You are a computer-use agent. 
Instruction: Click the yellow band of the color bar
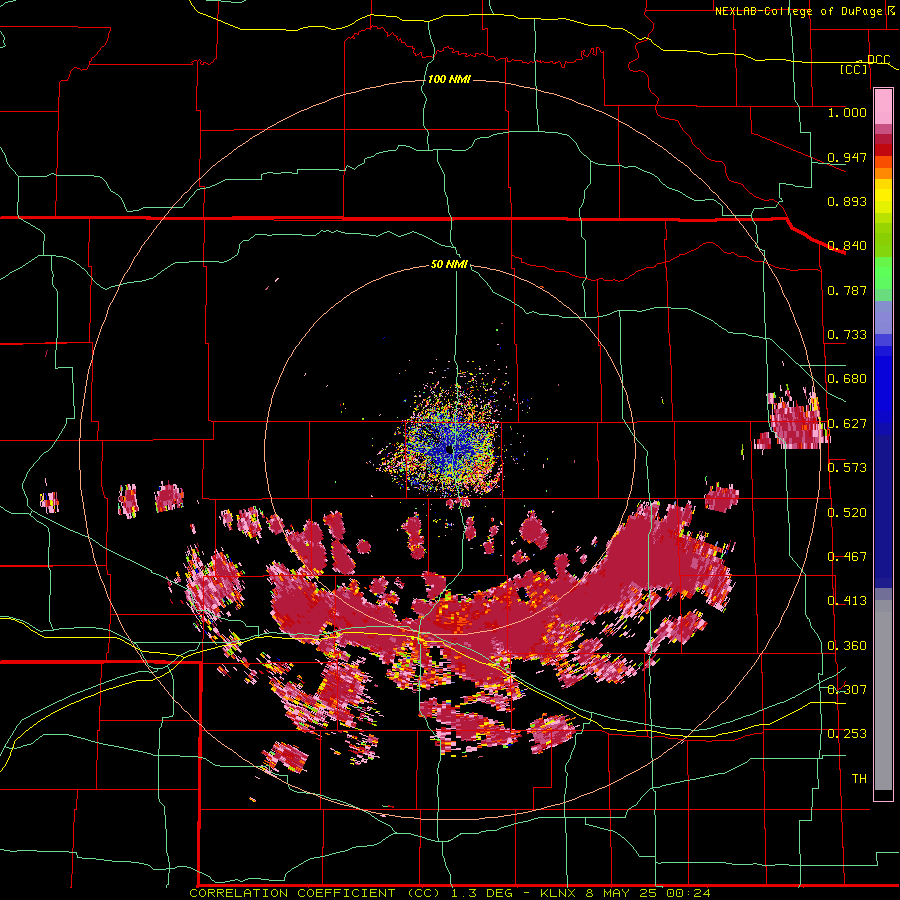click(x=883, y=197)
